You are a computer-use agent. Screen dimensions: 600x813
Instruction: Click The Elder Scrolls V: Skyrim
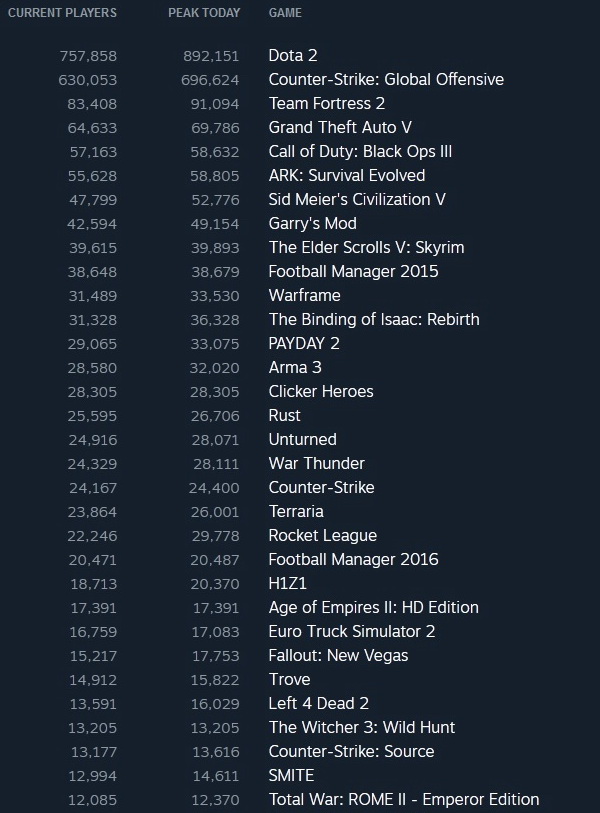click(366, 247)
